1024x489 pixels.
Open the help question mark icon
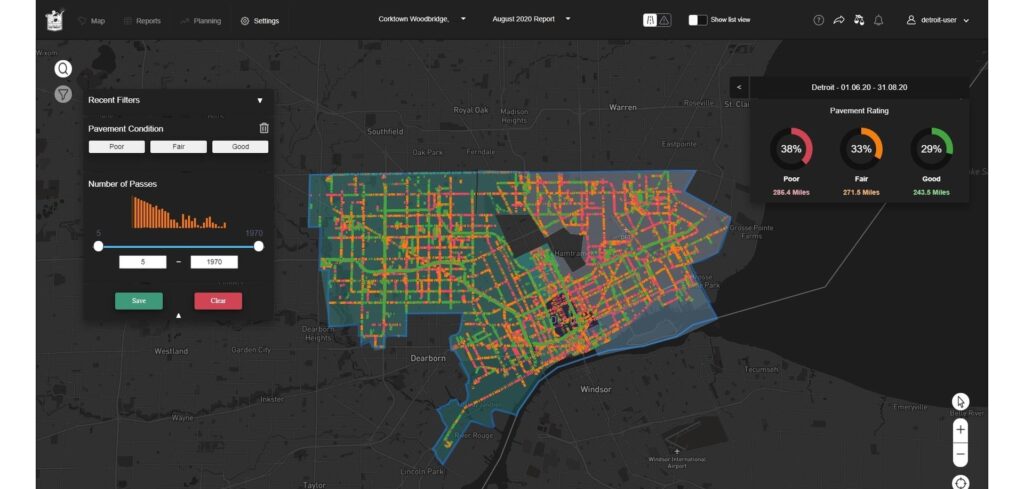(x=819, y=20)
